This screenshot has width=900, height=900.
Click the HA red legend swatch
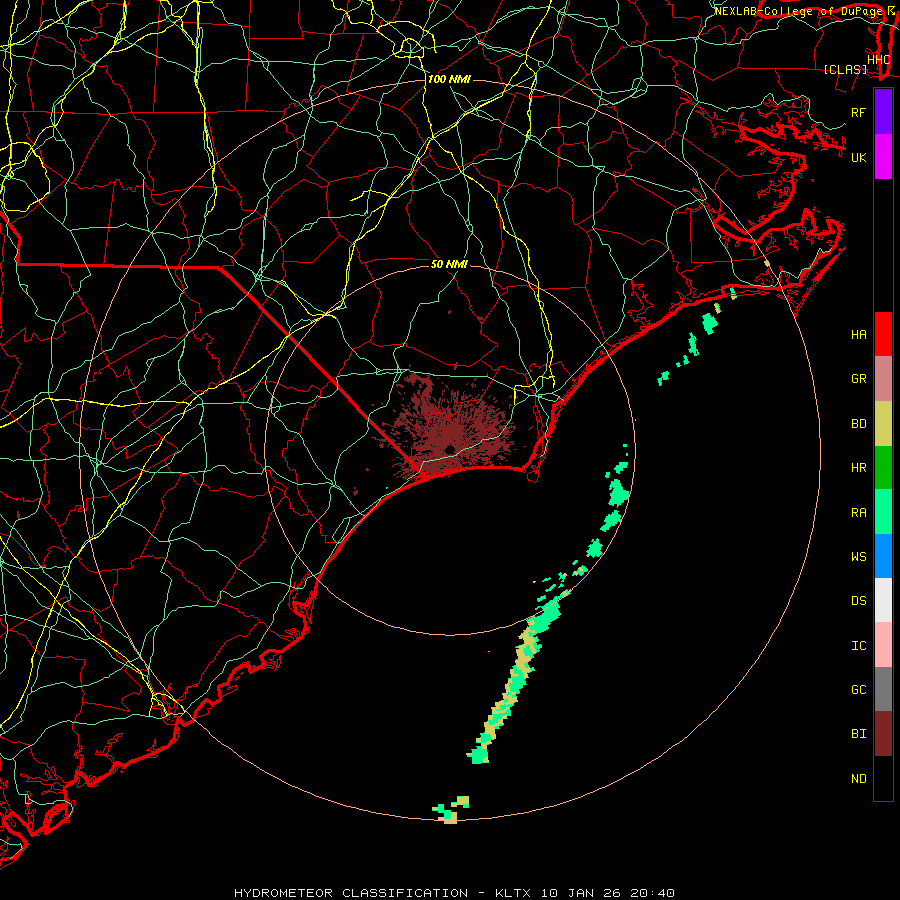(x=883, y=334)
